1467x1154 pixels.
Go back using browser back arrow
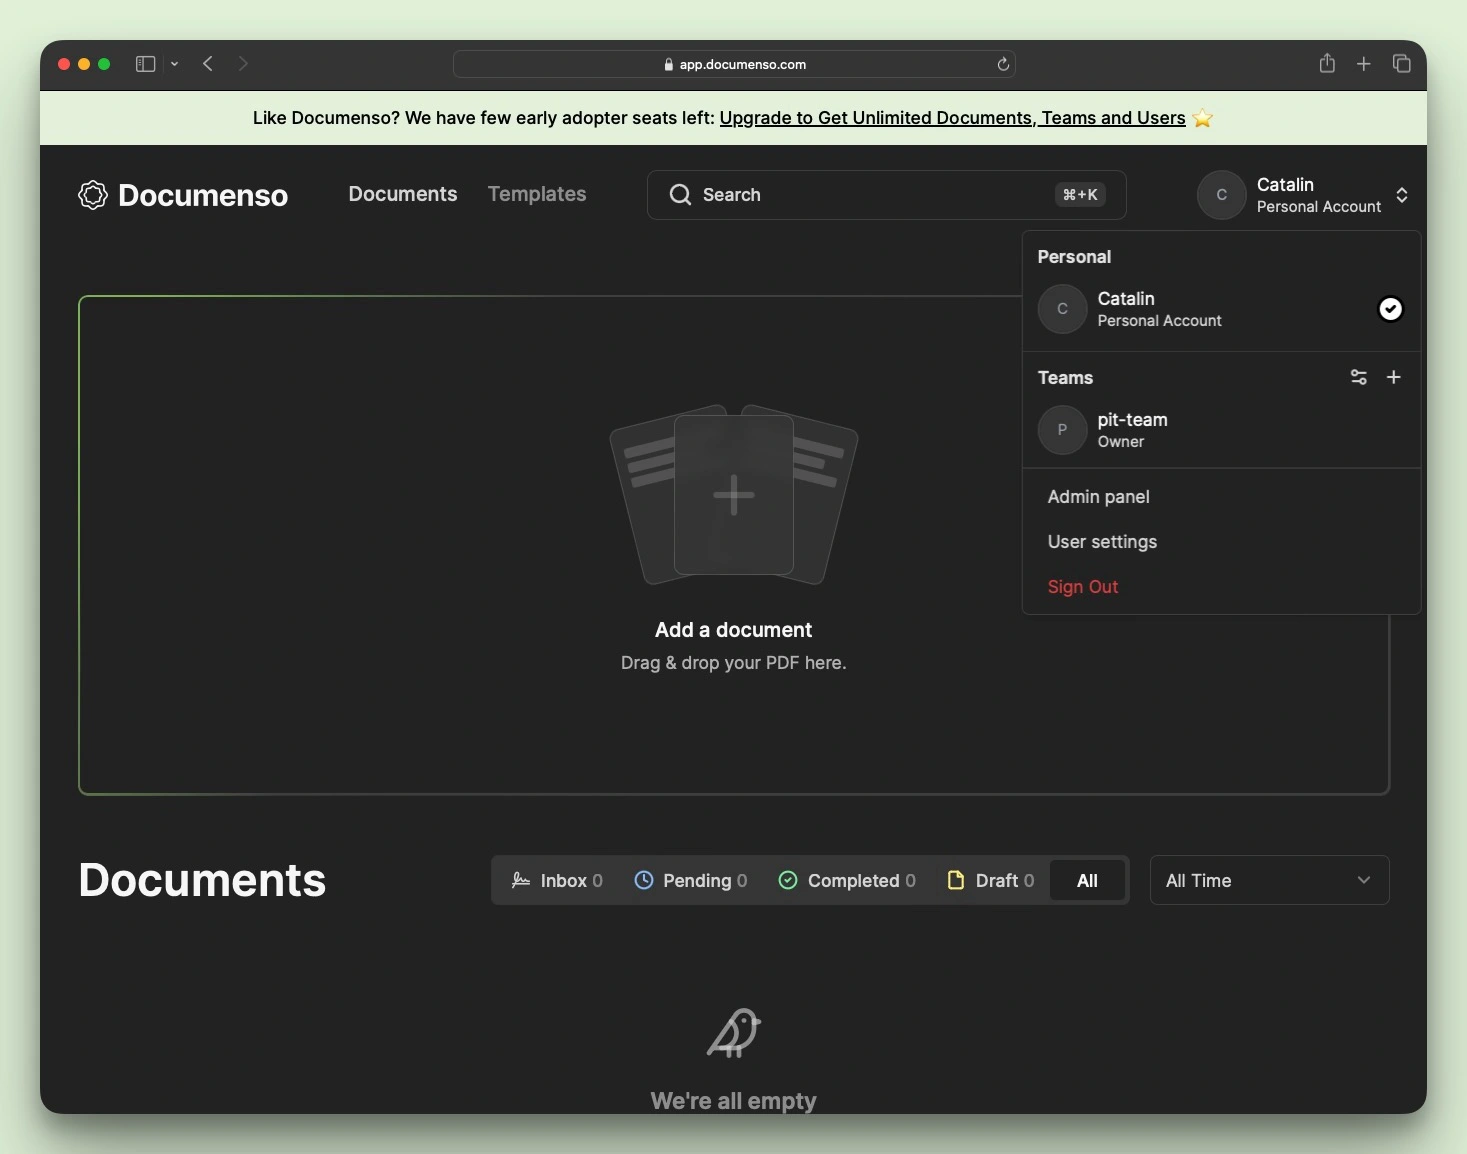pyautogui.click(x=208, y=64)
